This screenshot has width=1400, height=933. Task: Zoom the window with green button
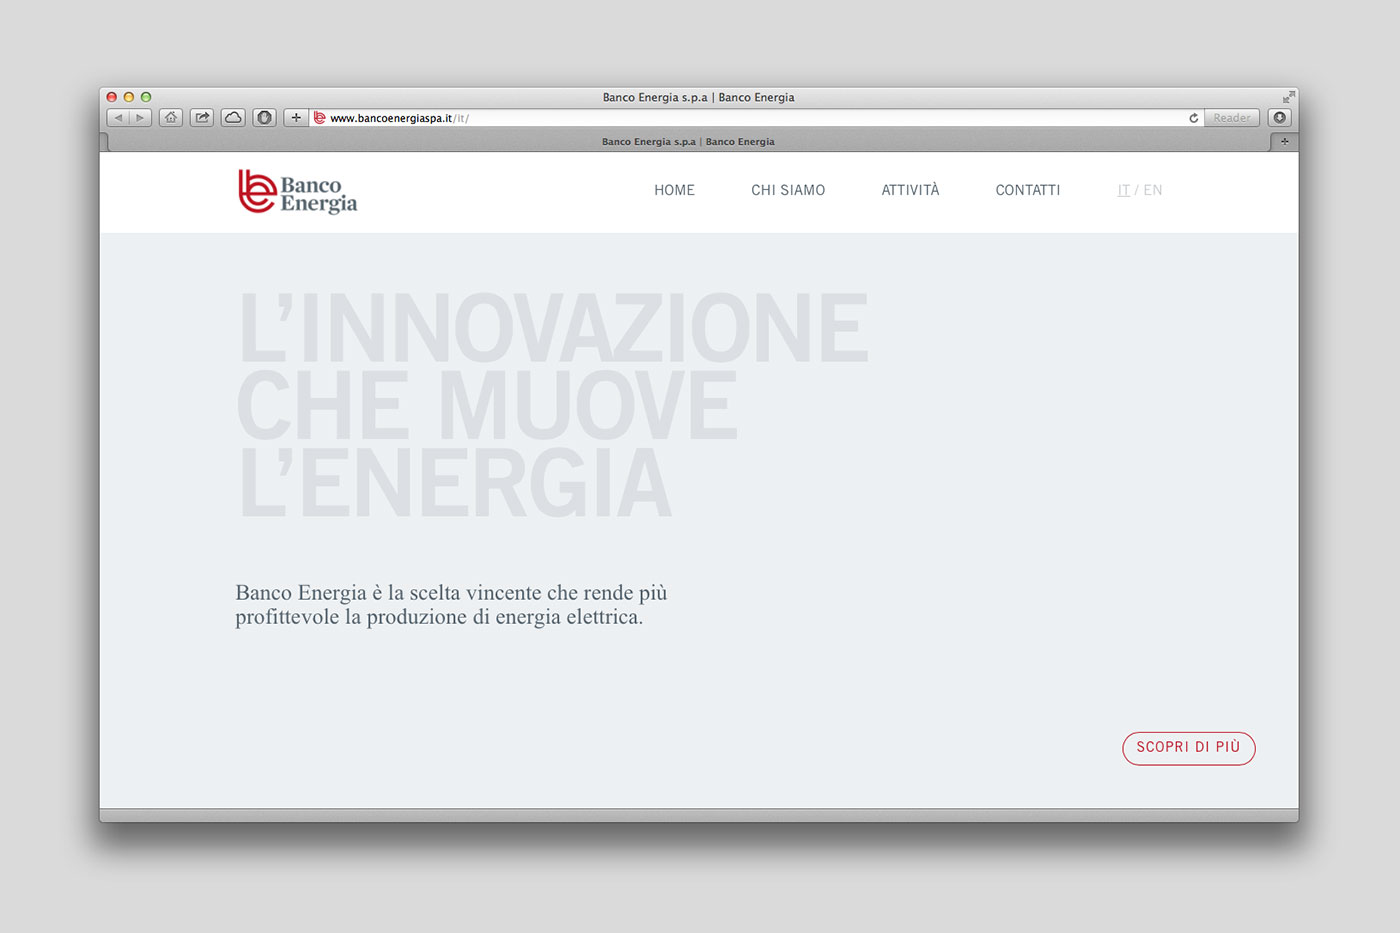coord(146,97)
